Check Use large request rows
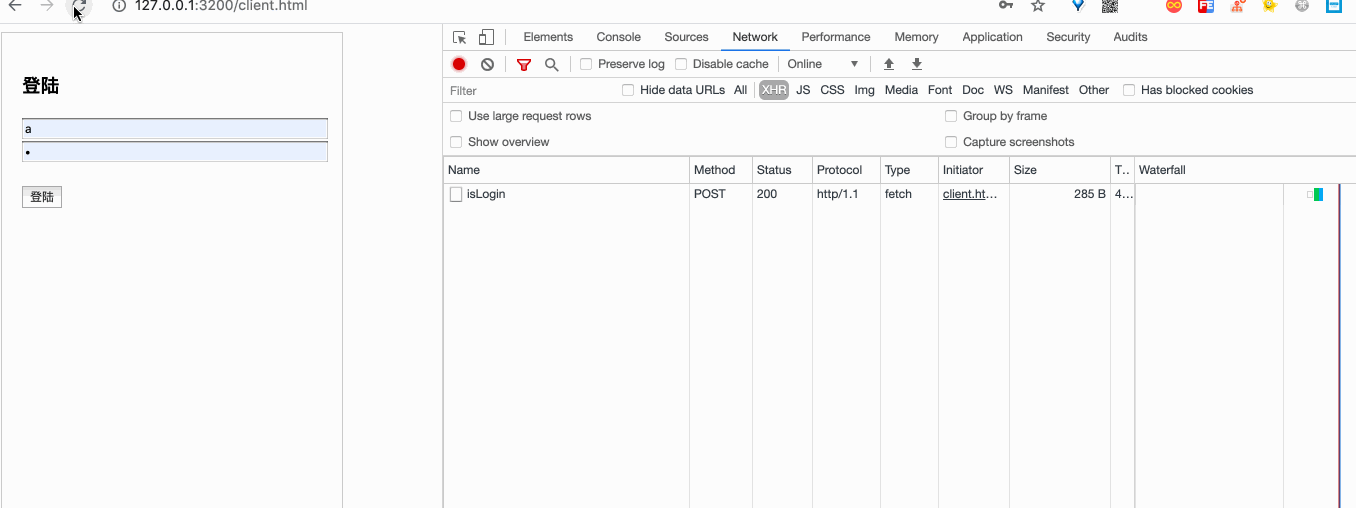The height and width of the screenshot is (508, 1356). 456,116
